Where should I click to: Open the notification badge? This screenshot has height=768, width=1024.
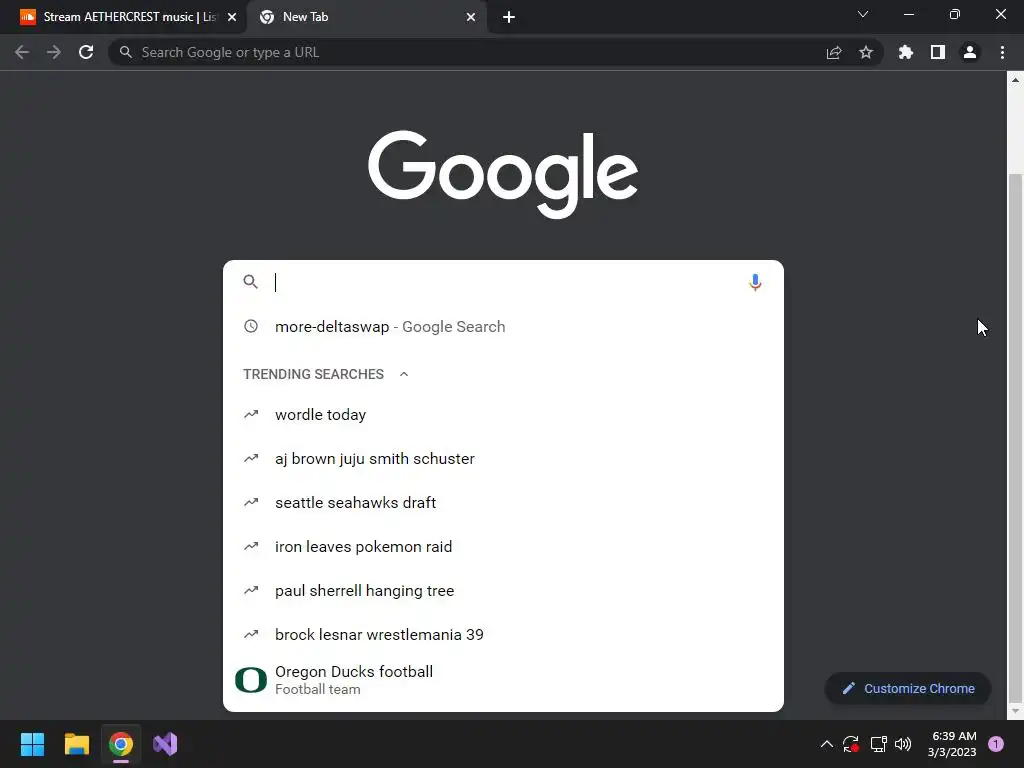click(996, 744)
